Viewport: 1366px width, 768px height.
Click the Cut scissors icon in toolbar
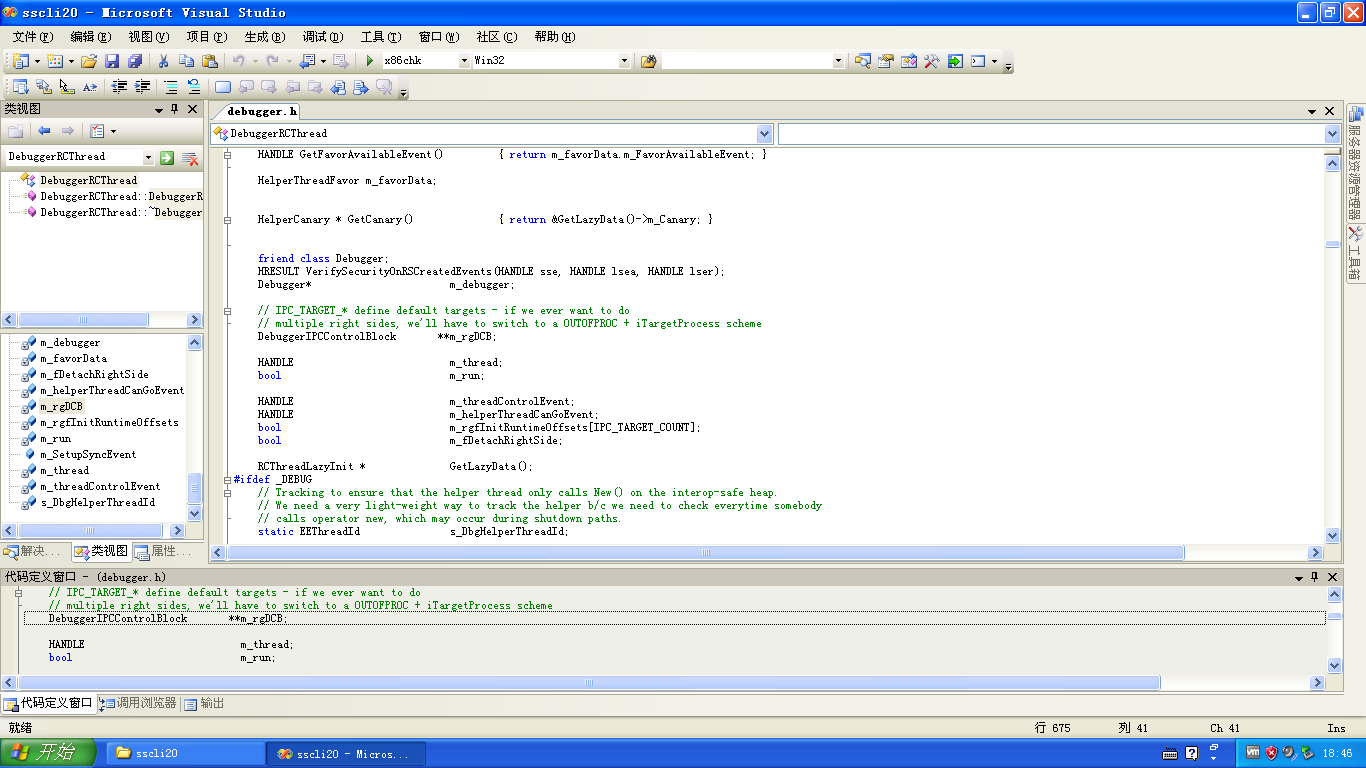coord(163,61)
